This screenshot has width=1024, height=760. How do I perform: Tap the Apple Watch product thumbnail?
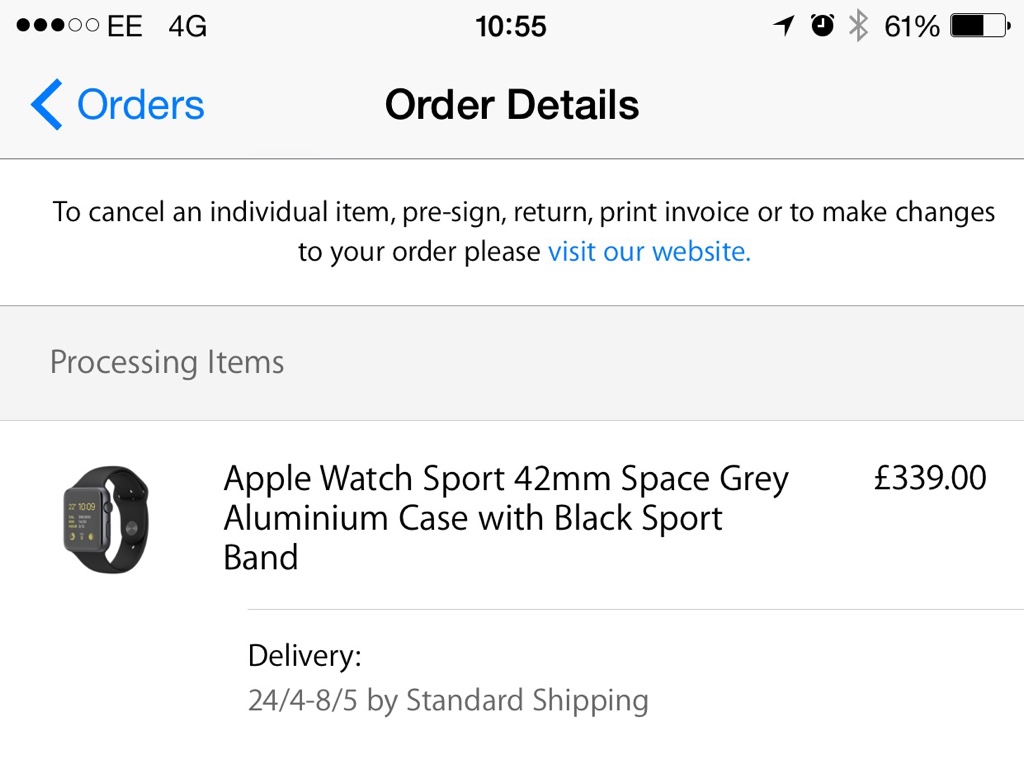(106, 518)
